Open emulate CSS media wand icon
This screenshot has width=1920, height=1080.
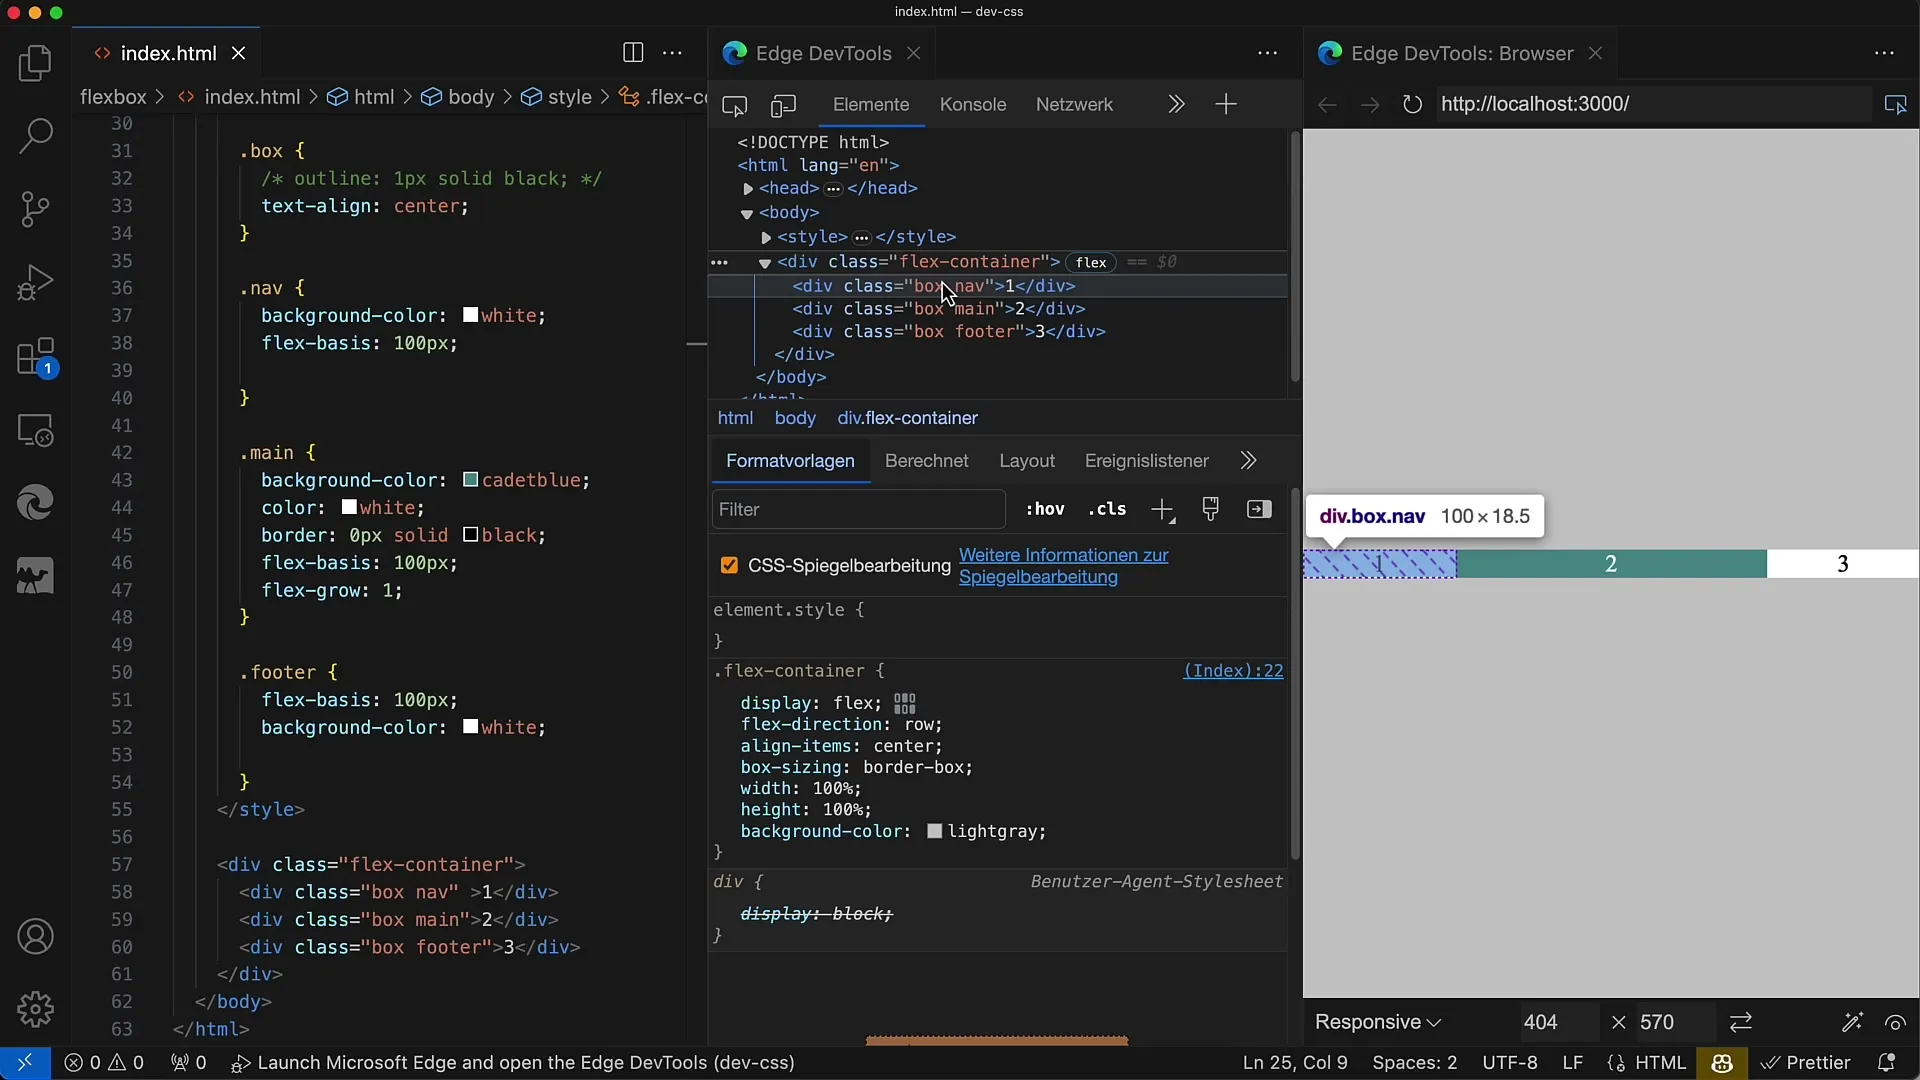pyautogui.click(x=1852, y=1022)
